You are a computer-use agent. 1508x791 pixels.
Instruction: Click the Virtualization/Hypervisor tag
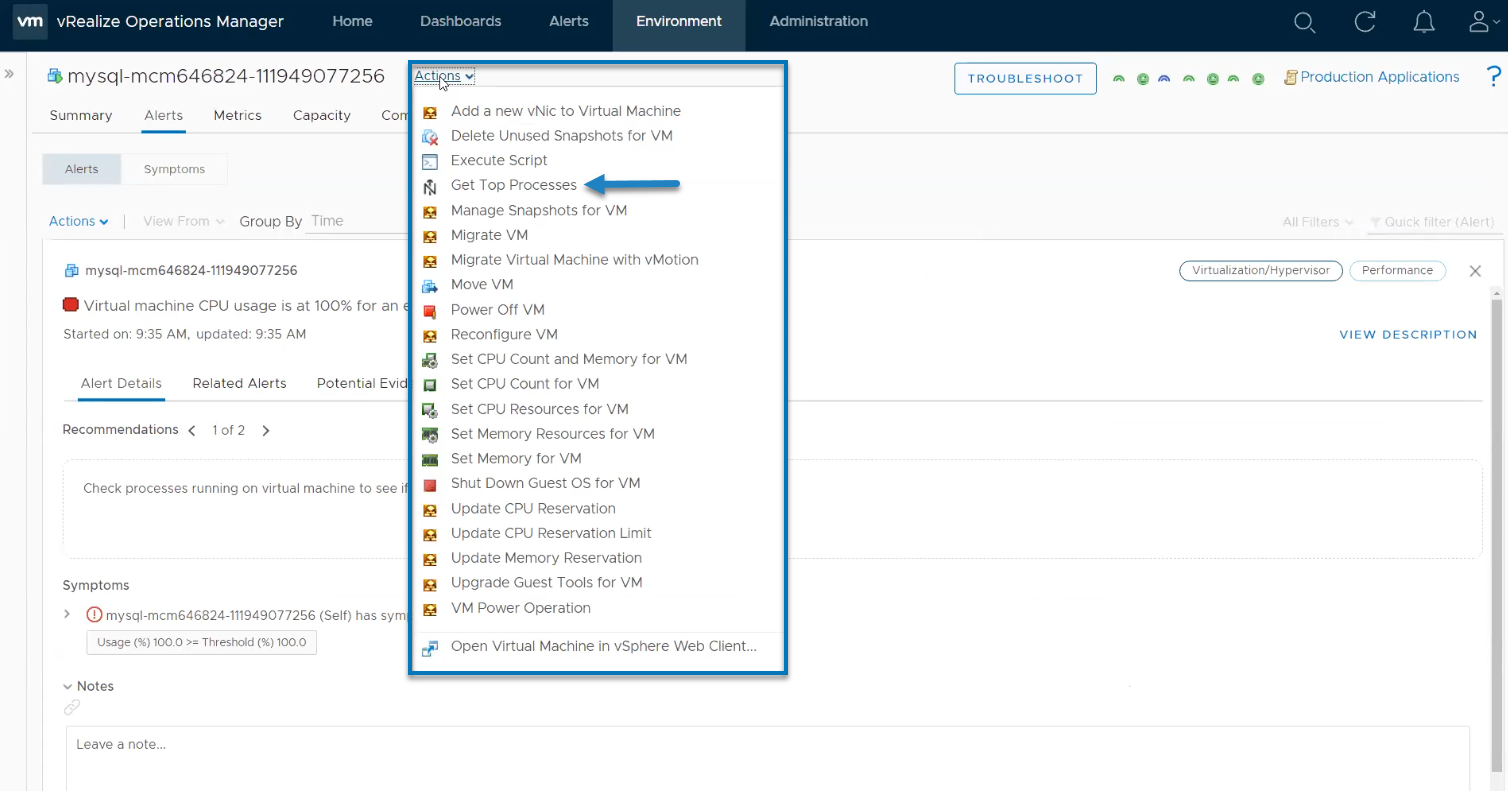(x=1261, y=271)
